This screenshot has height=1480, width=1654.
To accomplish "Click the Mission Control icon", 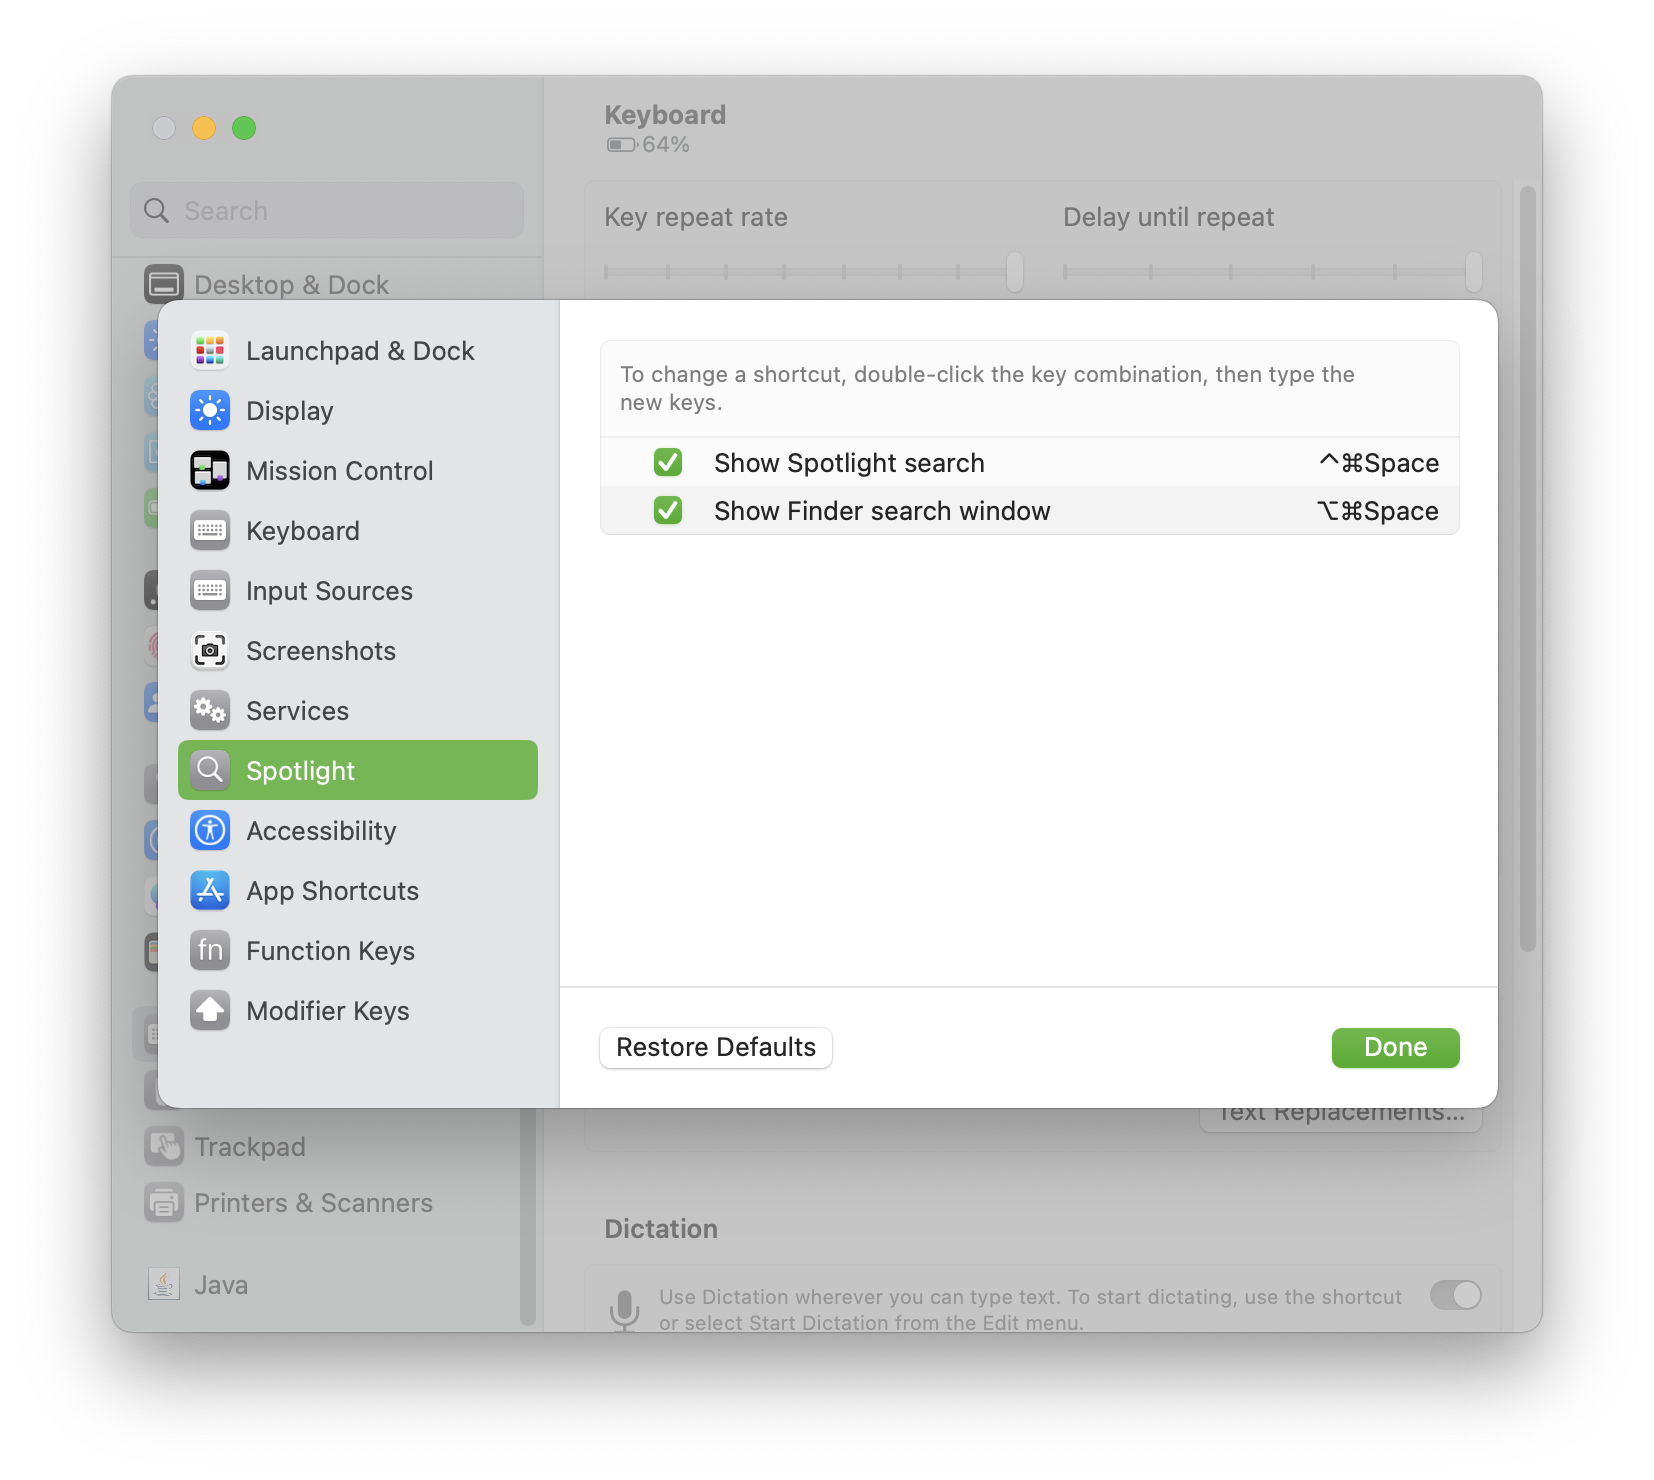I will (x=210, y=471).
